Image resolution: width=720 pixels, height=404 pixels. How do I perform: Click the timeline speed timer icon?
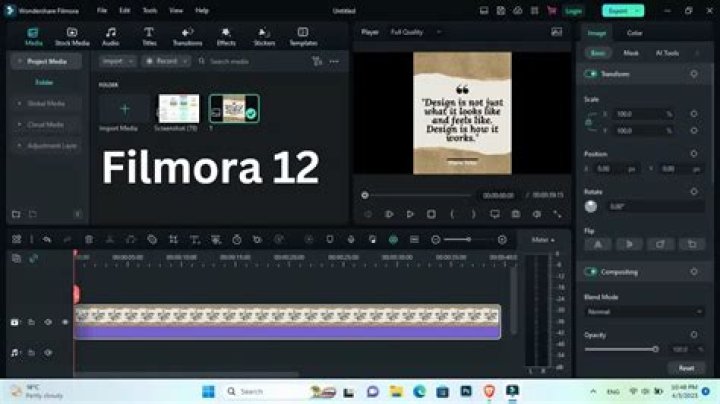pyautogui.click(x=236, y=239)
